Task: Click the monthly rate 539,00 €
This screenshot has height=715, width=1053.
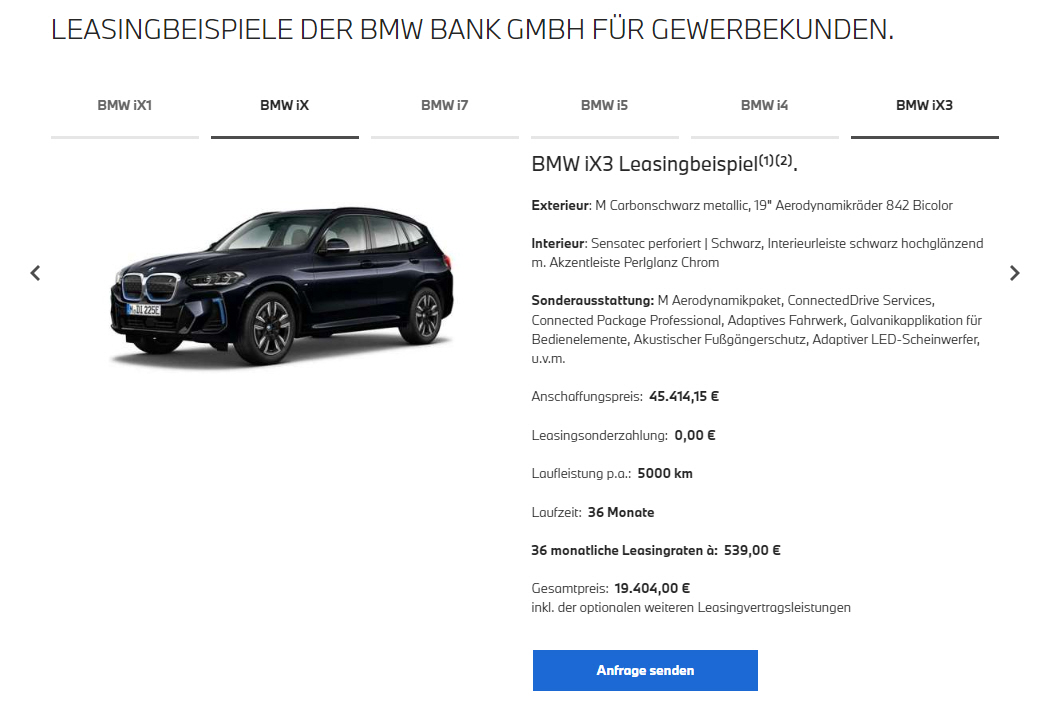Action: (752, 551)
